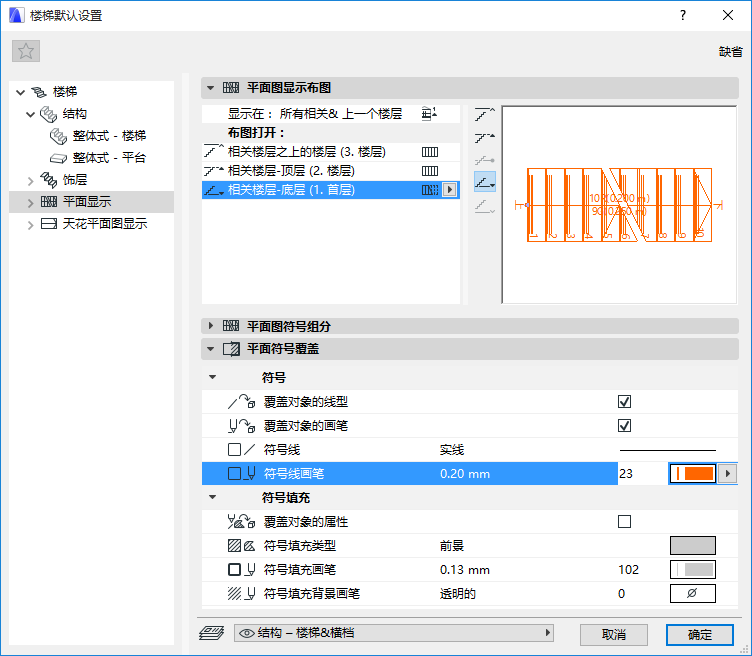The width and height of the screenshot is (752, 656).
Task: Open the orange 符号线画笔 color swatch
Action: click(x=693, y=473)
